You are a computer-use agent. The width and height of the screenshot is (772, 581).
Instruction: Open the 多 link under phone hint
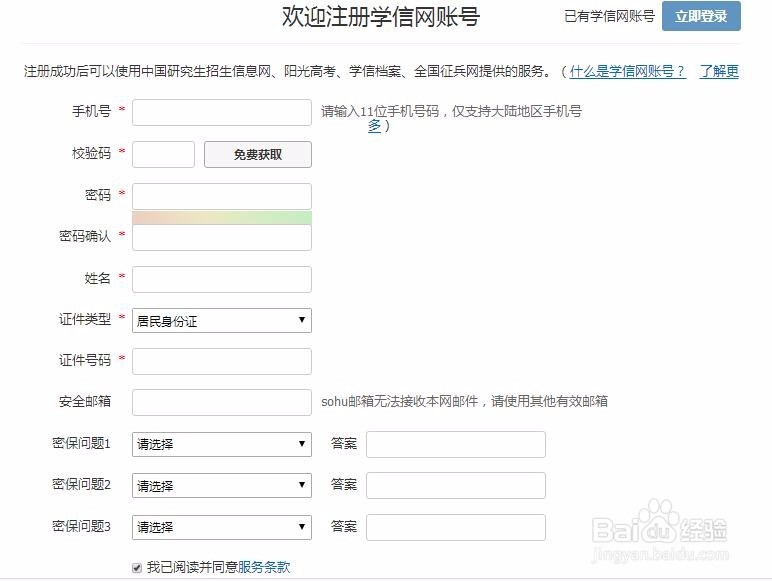click(374, 126)
